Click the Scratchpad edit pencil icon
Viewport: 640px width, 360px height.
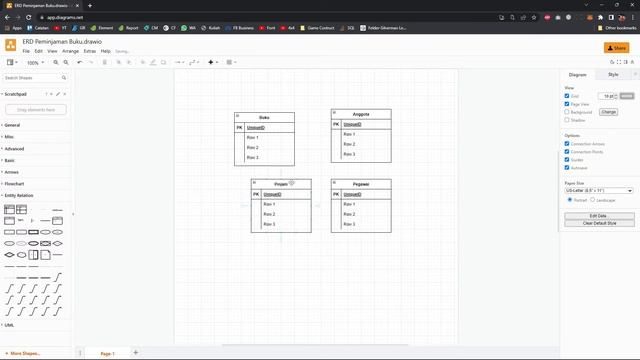(58, 94)
